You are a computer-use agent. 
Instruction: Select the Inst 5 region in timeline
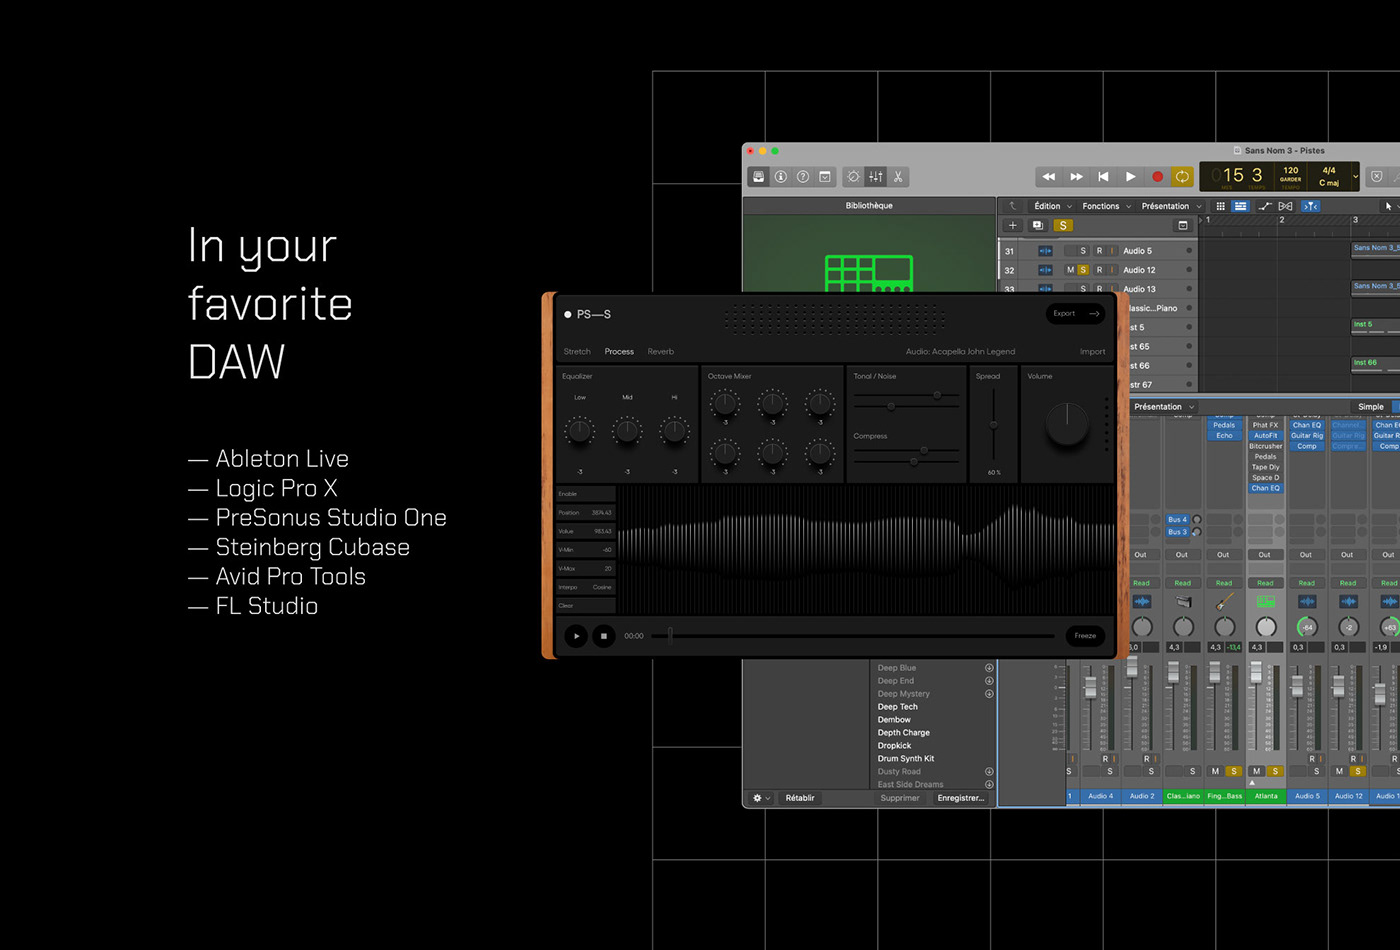(1376, 325)
